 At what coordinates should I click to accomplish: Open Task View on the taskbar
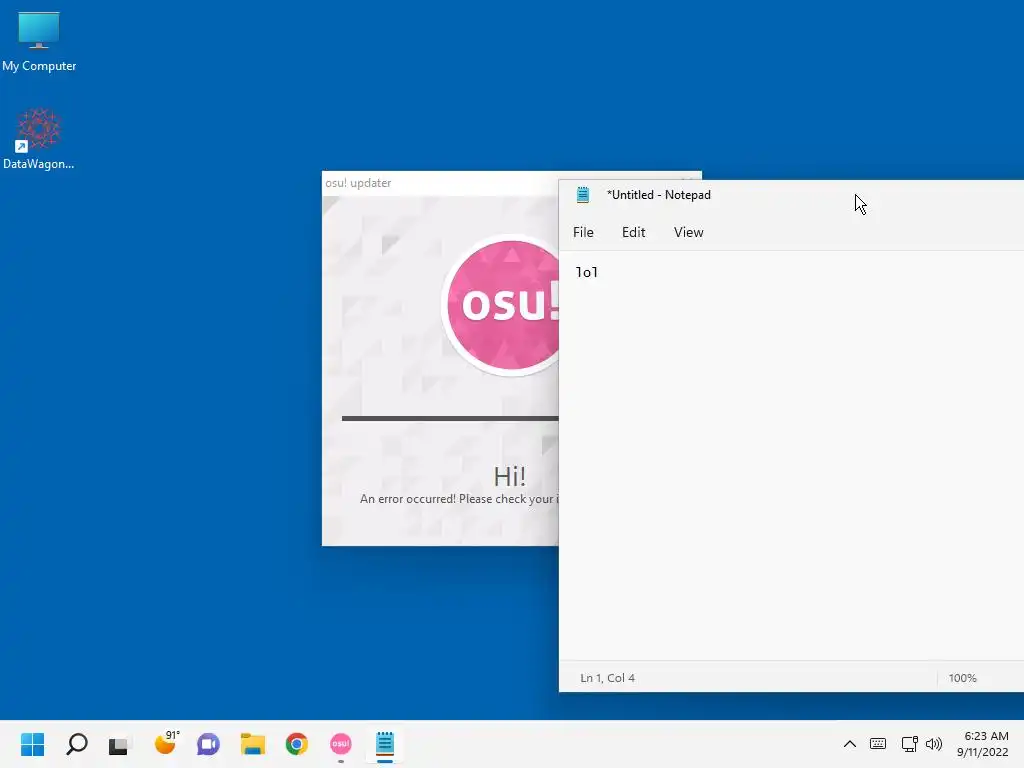[120, 744]
